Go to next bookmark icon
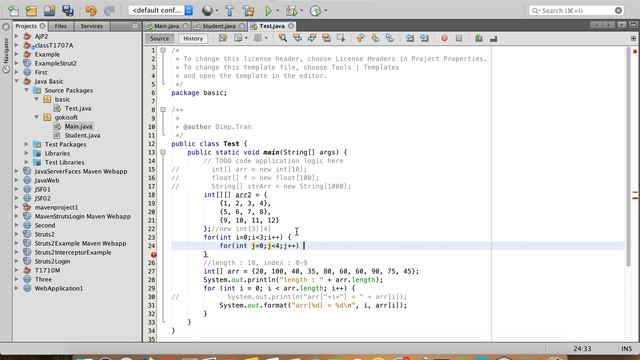Viewport: 640px width, 360px height. 375,38
